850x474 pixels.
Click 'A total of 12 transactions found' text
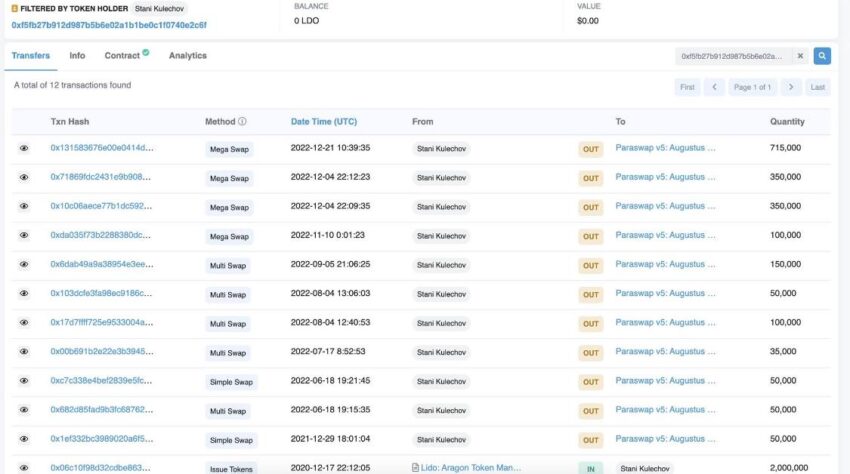pyautogui.click(x=72, y=85)
